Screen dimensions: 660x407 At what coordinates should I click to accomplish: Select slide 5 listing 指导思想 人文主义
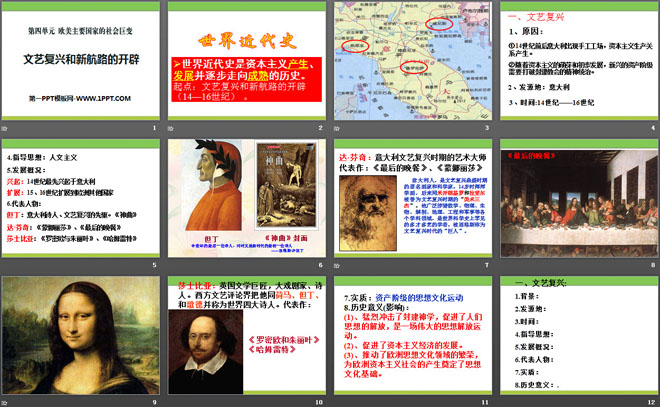point(81,198)
